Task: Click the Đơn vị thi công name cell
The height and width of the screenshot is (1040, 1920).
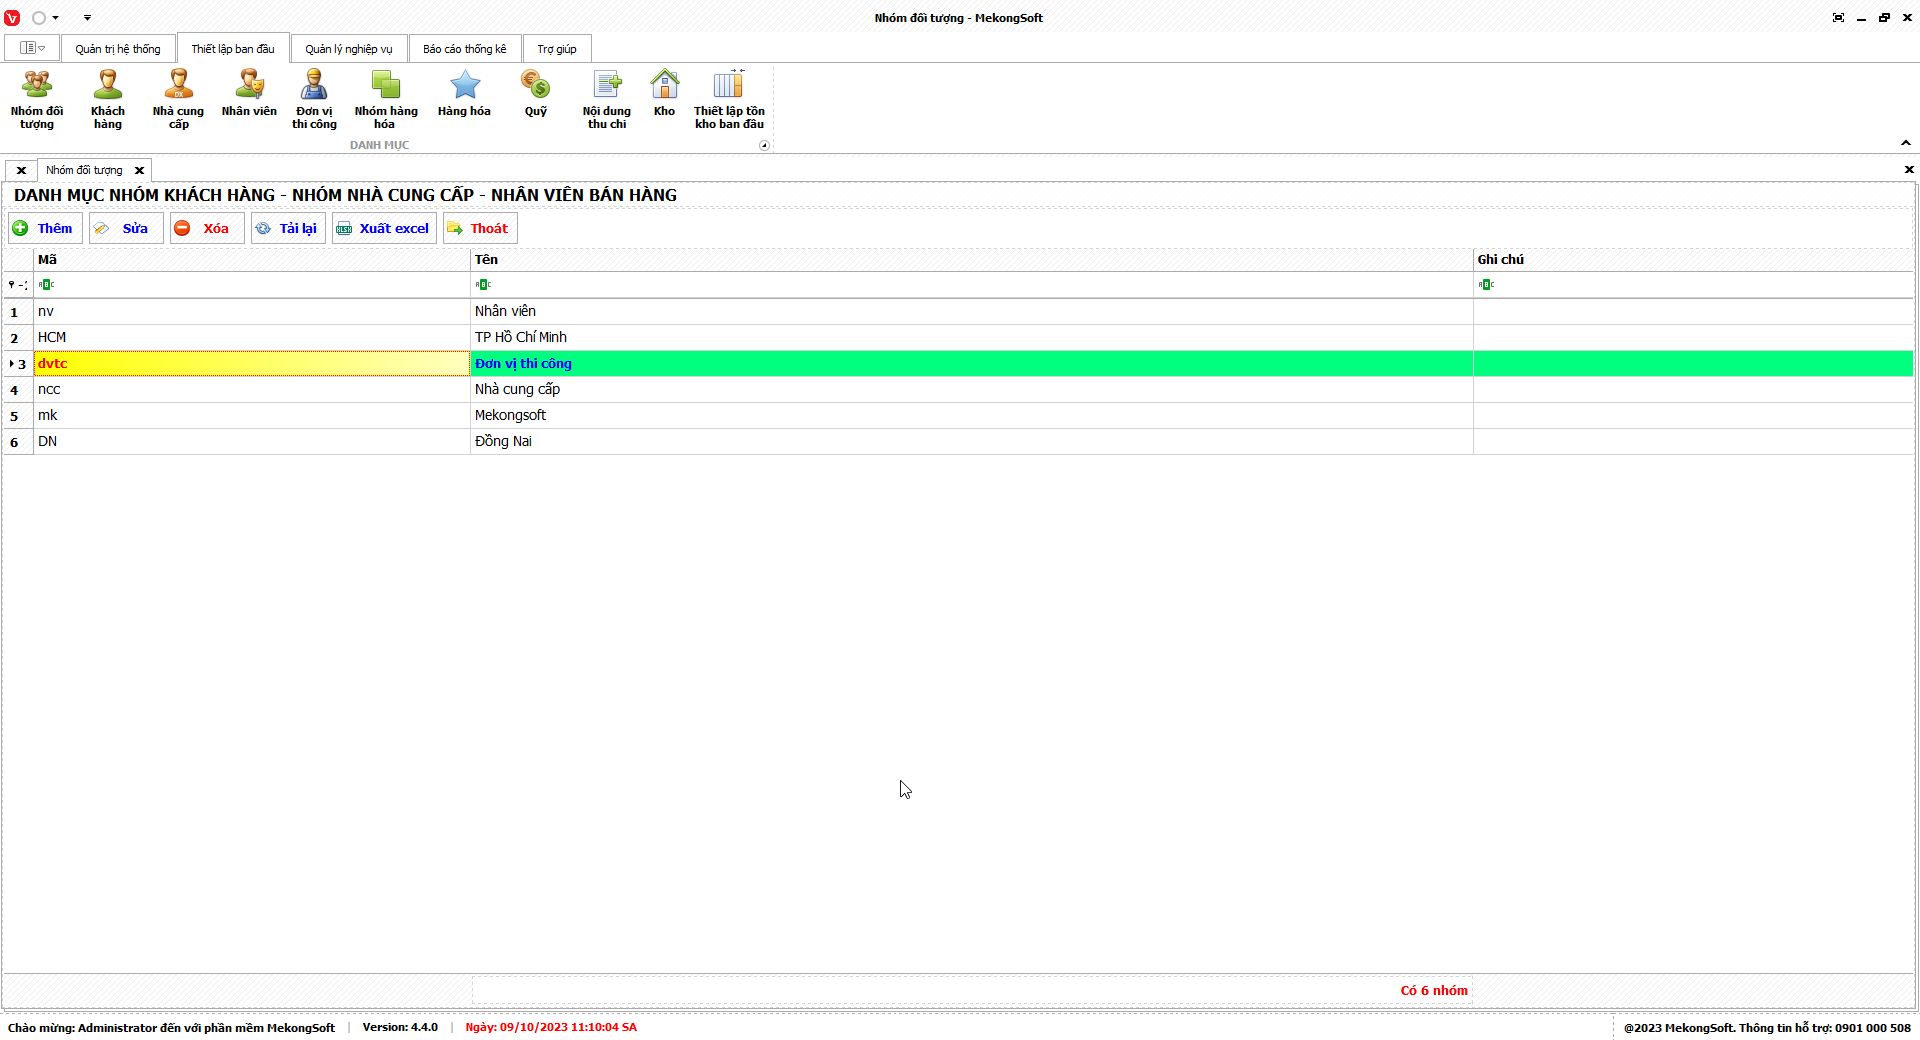Action: pos(971,364)
